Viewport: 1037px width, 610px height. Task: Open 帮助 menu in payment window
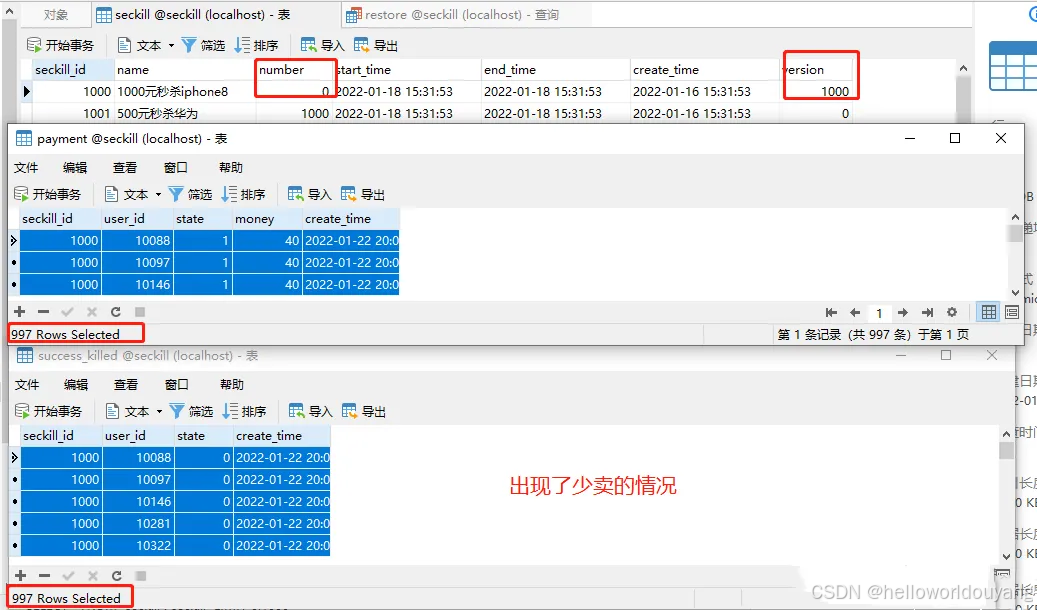pos(231,167)
